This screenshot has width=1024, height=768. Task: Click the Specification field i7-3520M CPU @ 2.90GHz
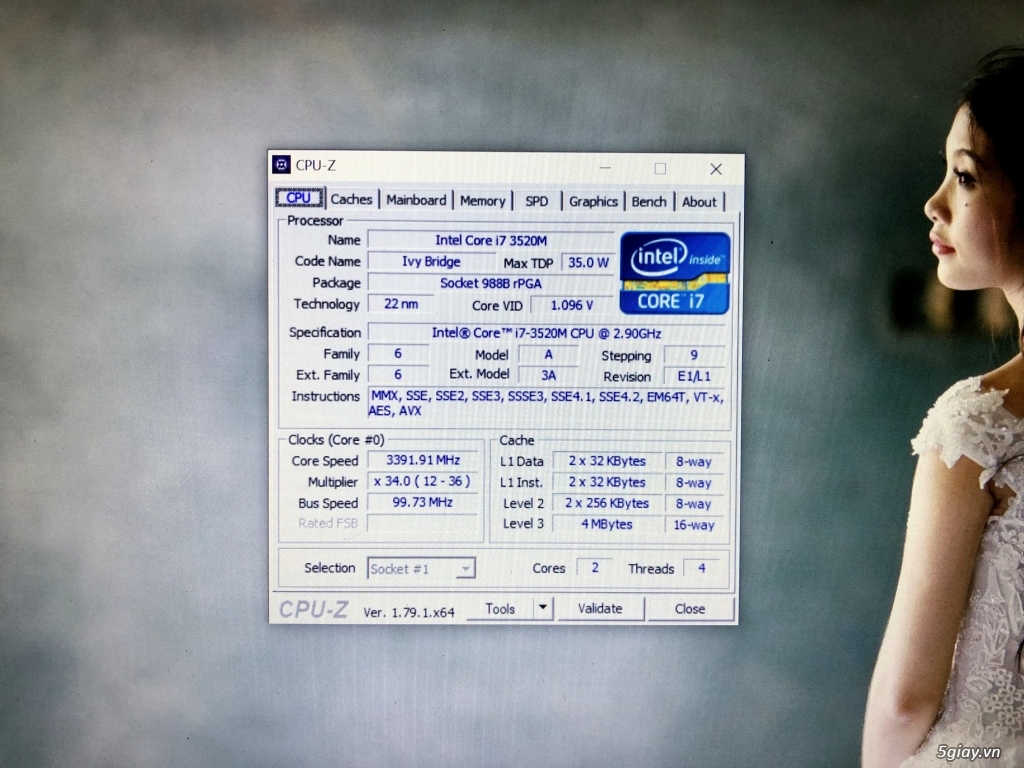coord(547,333)
